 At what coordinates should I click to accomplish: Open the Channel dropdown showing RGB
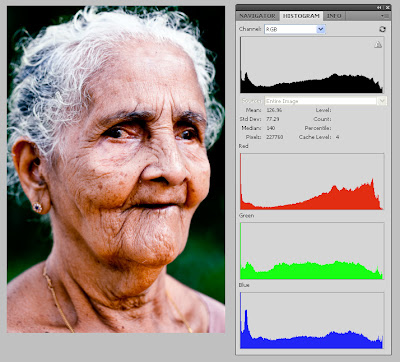pos(295,29)
